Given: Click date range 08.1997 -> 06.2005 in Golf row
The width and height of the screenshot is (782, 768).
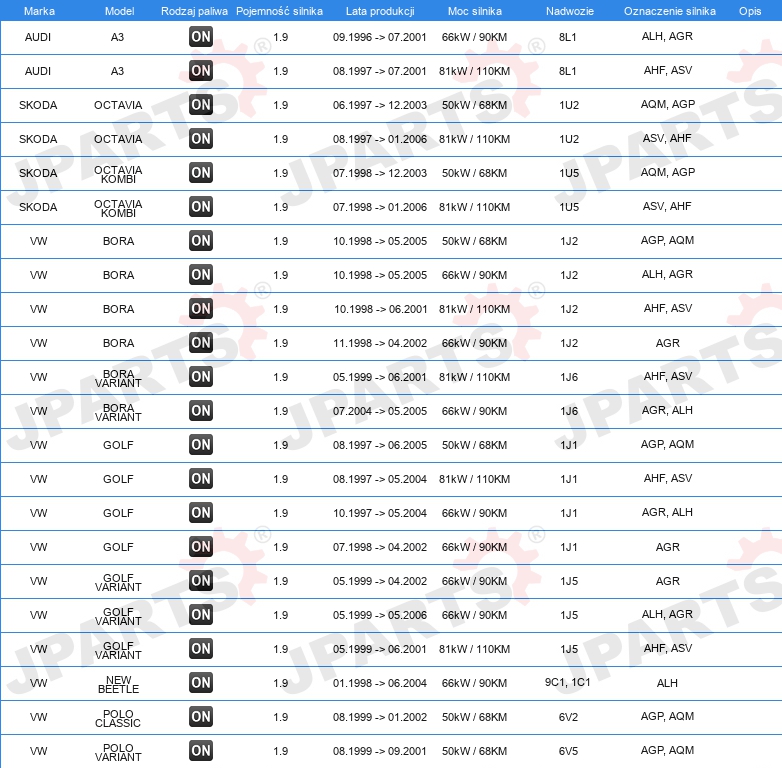Looking at the screenshot, I should (x=380, y=445).
